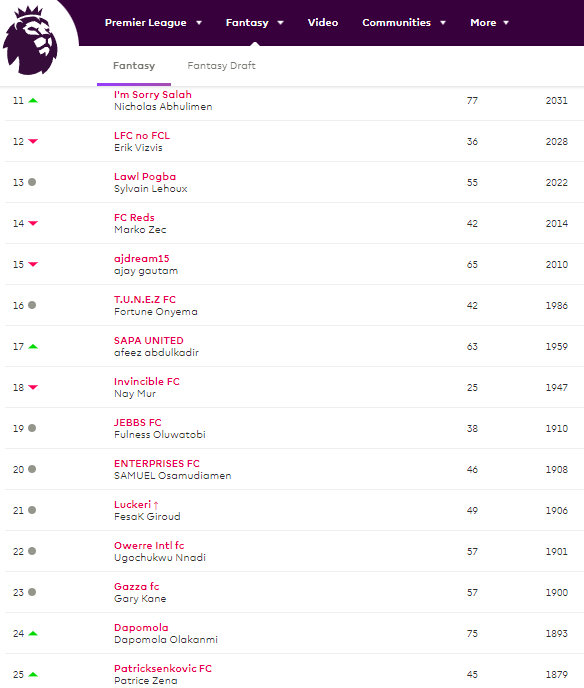This screenshot has width=584, height=688.
Task: Open the SAPA UNITED team link
Action: click(149, 340)
